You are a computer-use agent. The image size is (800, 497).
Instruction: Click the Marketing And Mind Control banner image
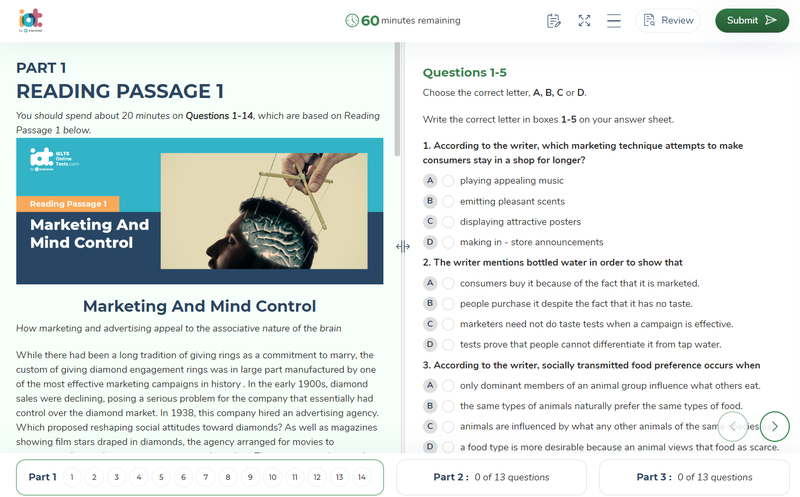pyautogui.click(x=200, y=211)
